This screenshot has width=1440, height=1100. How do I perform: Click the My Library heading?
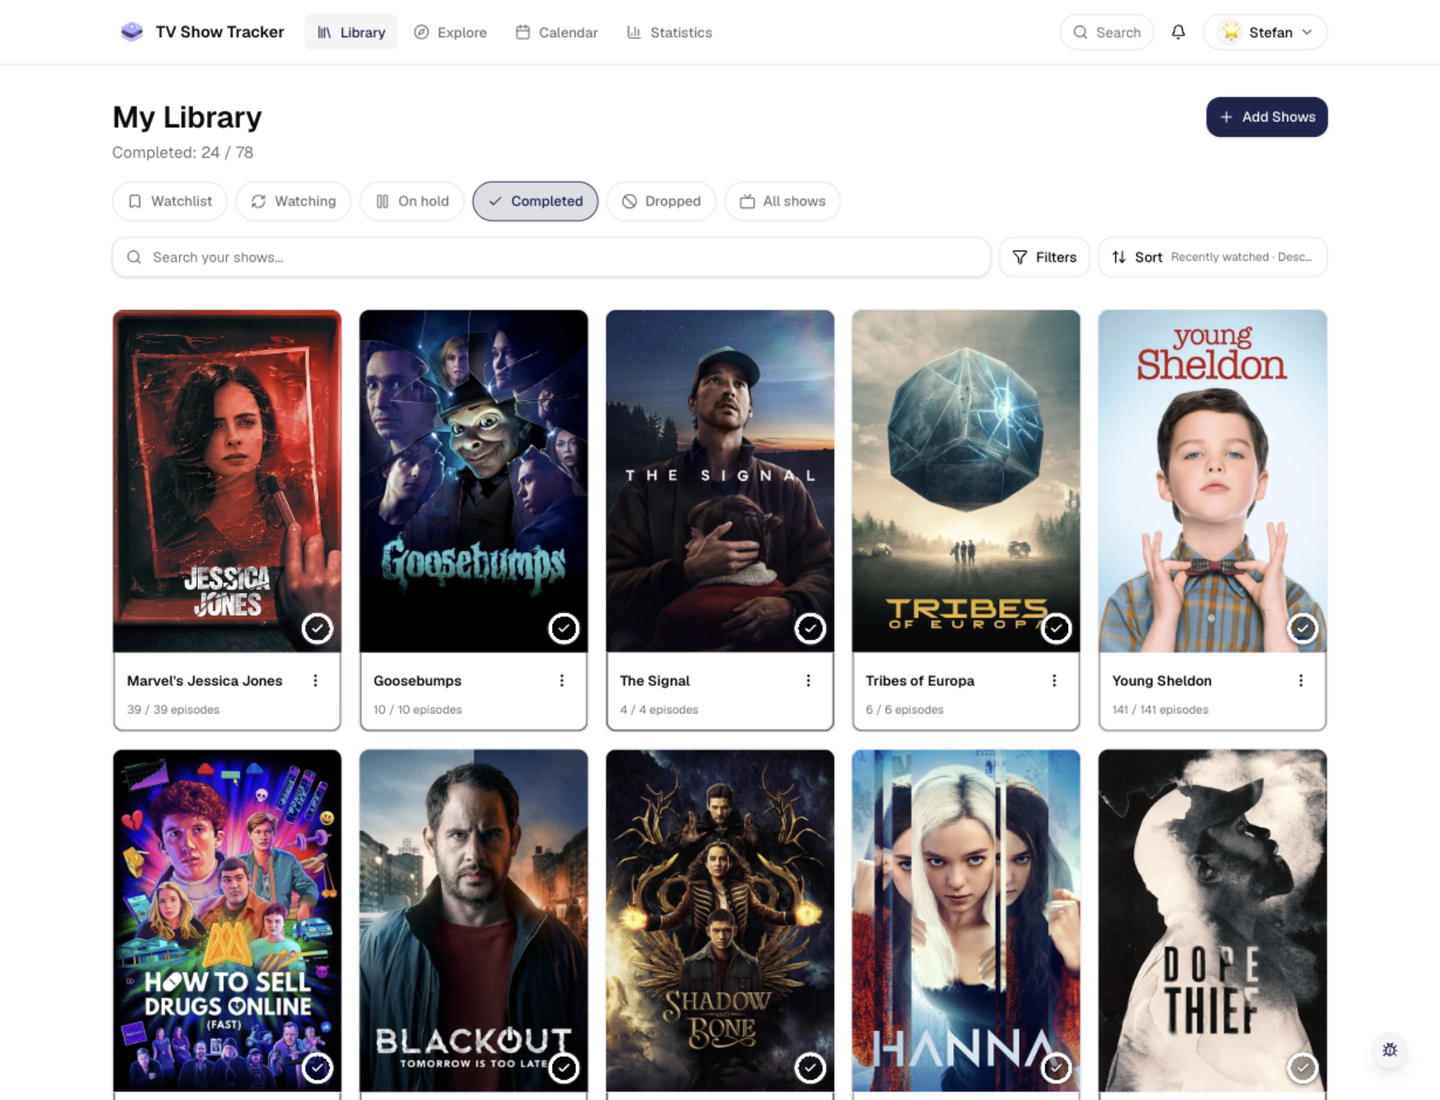(x=187, y=117)
